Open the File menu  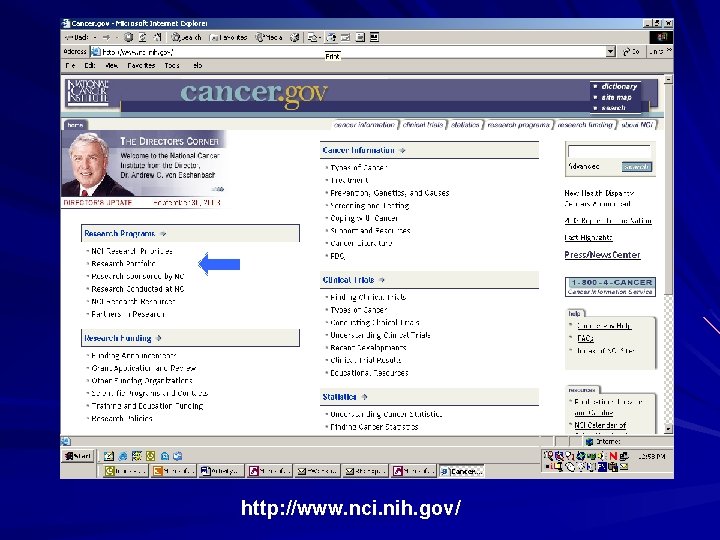pyautogui.click(x=70, y=66)
